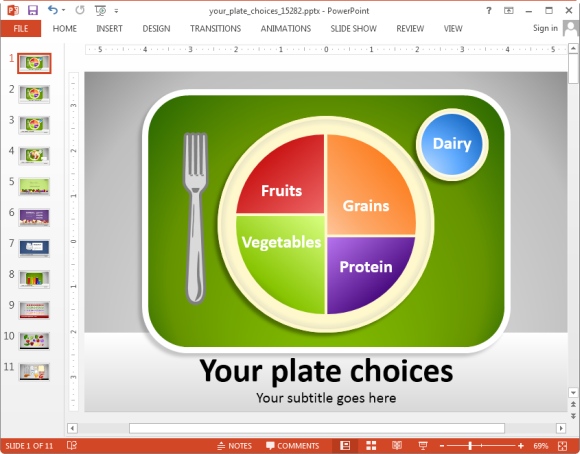This screenshot has height=454, width=580.
Task: Toggle the COMMENTS pane
Action: (292, 446)
